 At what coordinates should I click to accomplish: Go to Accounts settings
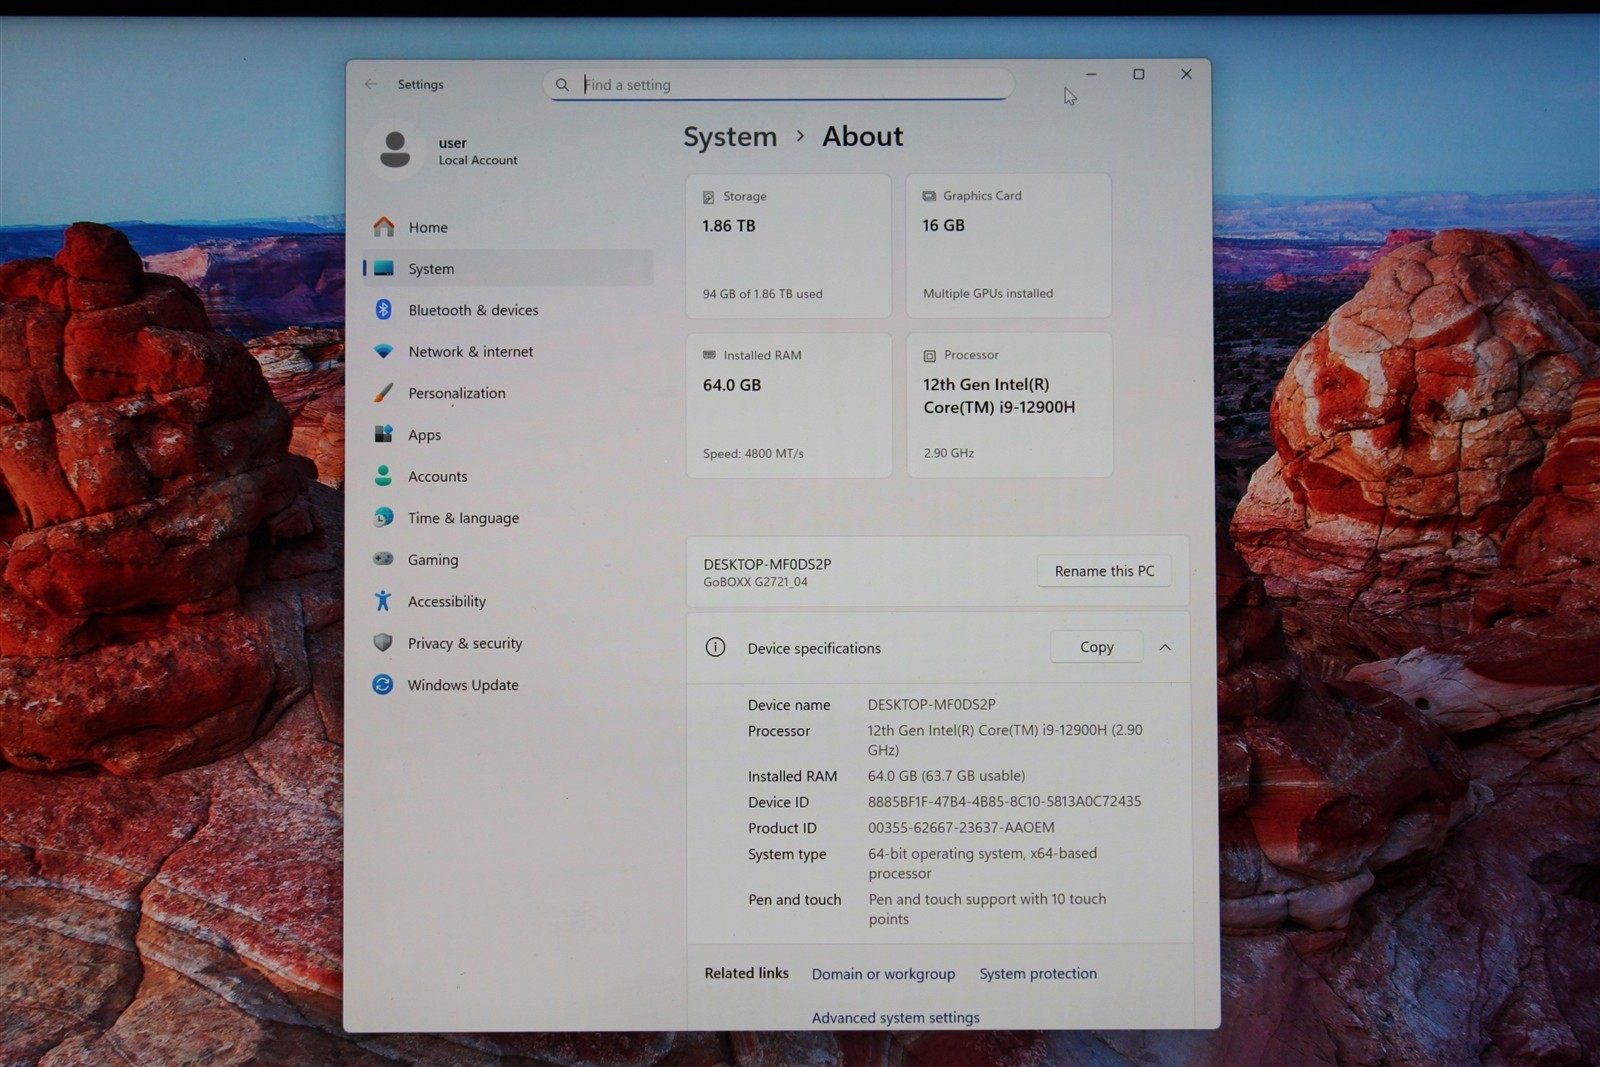[x=509, y=476]
